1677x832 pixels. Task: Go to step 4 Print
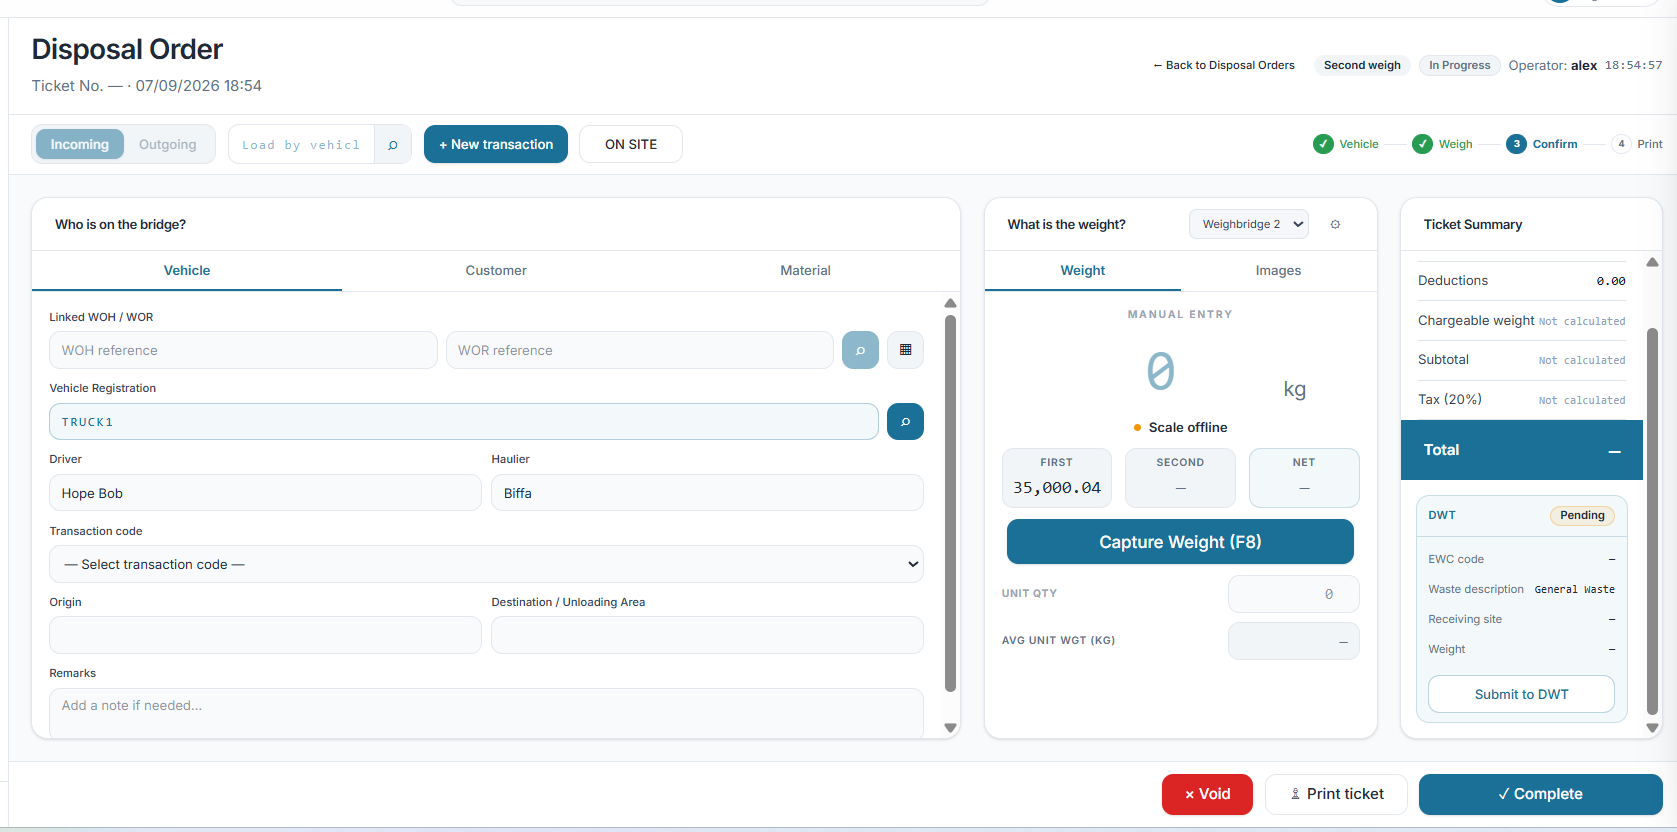coord(1621,144)
